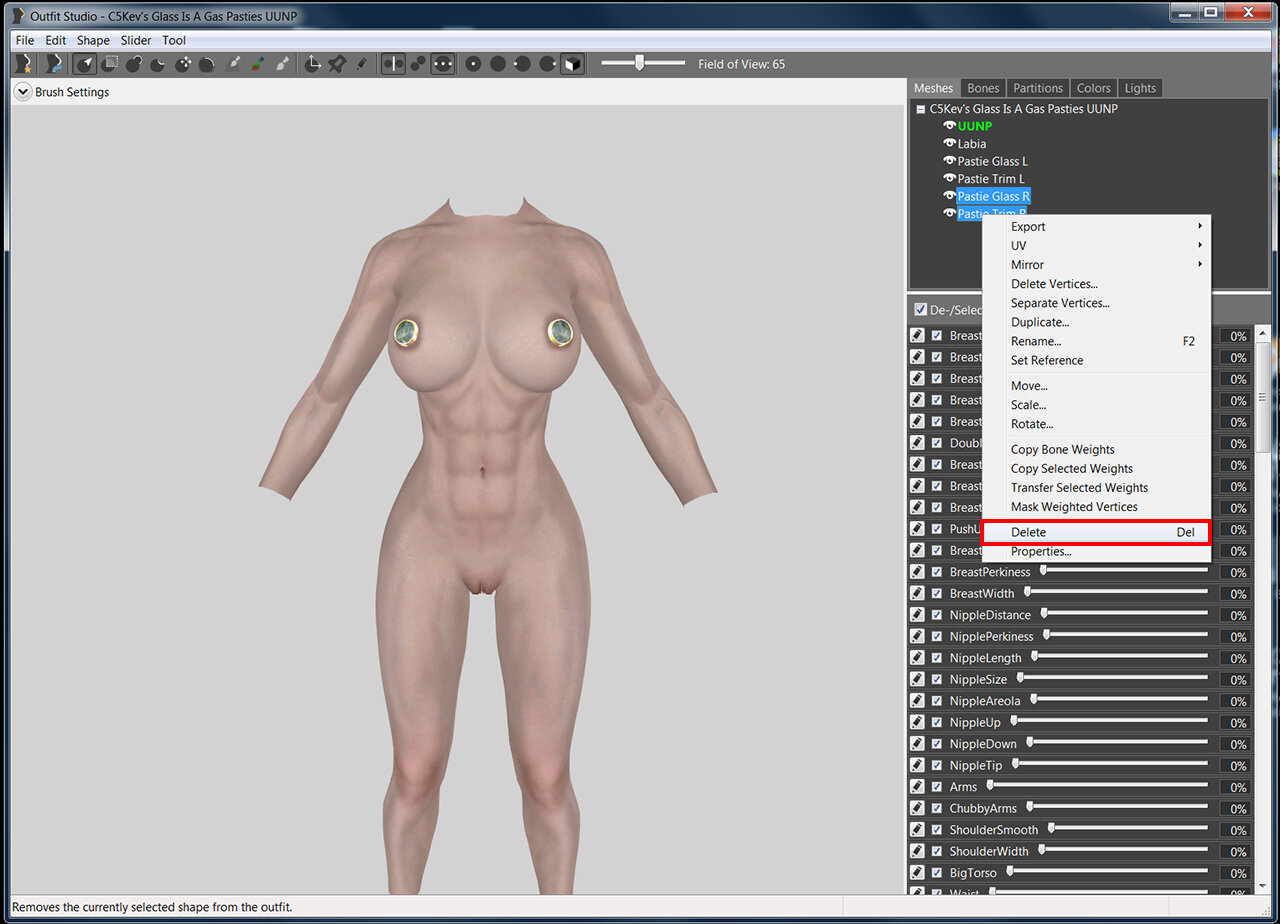Collapse the C5Kev's Glass Pasties tree node
The height and width of the screenshot is (924, 1280).
(x=920, y=109)
